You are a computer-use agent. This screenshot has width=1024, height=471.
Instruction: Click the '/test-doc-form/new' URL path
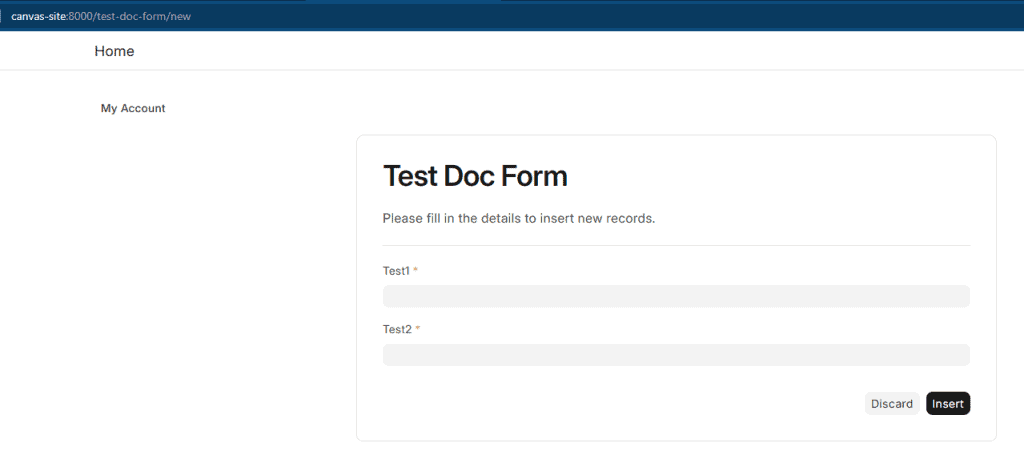click(143, 16)
